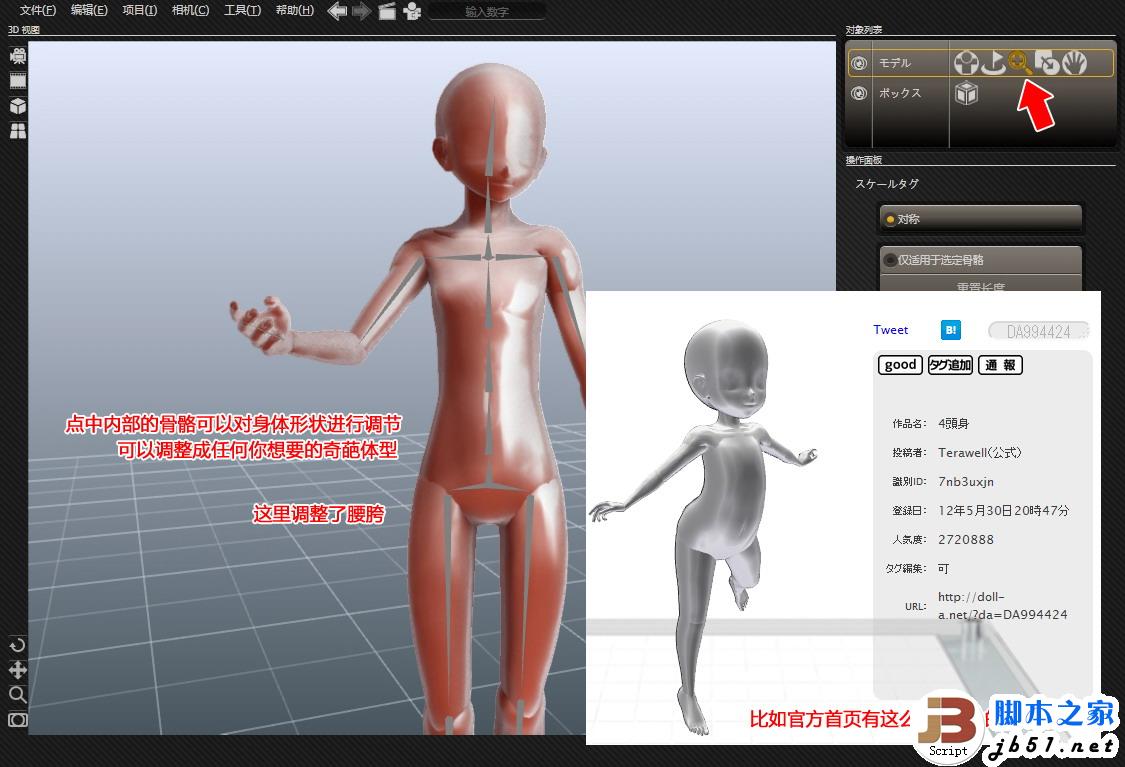This screenshot has height=767, width=1125.
Task: Click the 2720888 popularity value
Action: click(x=966, y=540)
